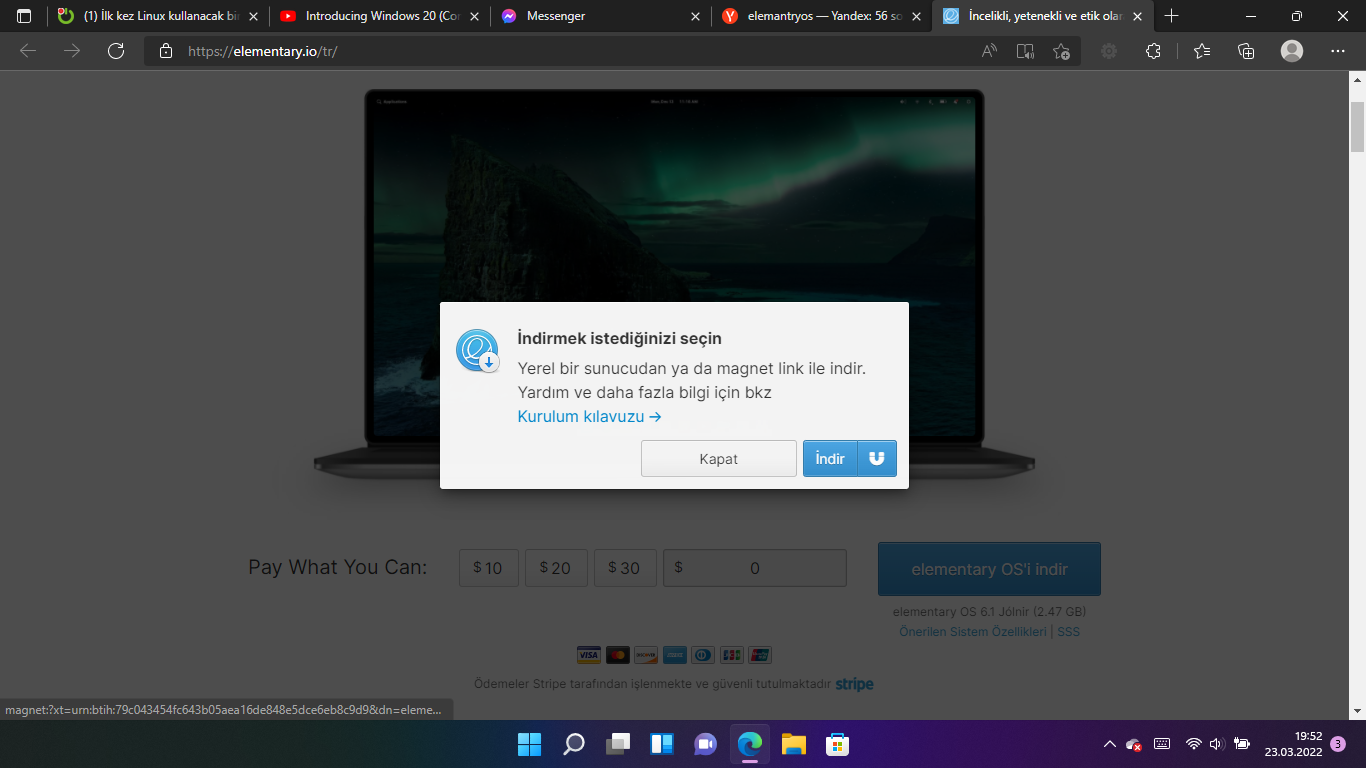Switch to the Messenger tab
This screenshot has width=1366, height=768.
(600, 16)
